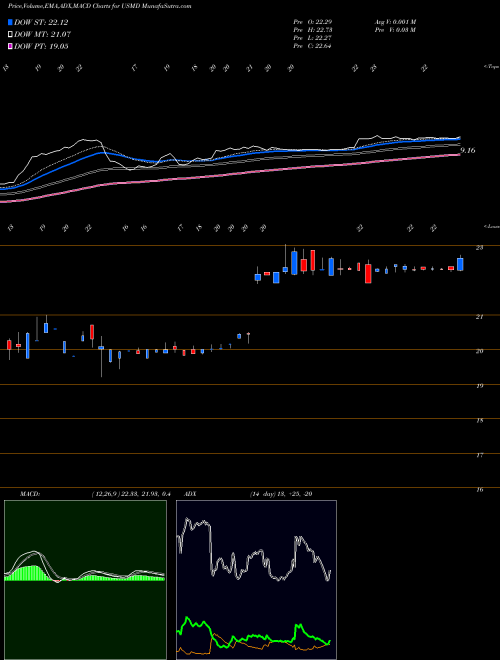Click the 'Pre O: 22.29' value

[313, 22]
